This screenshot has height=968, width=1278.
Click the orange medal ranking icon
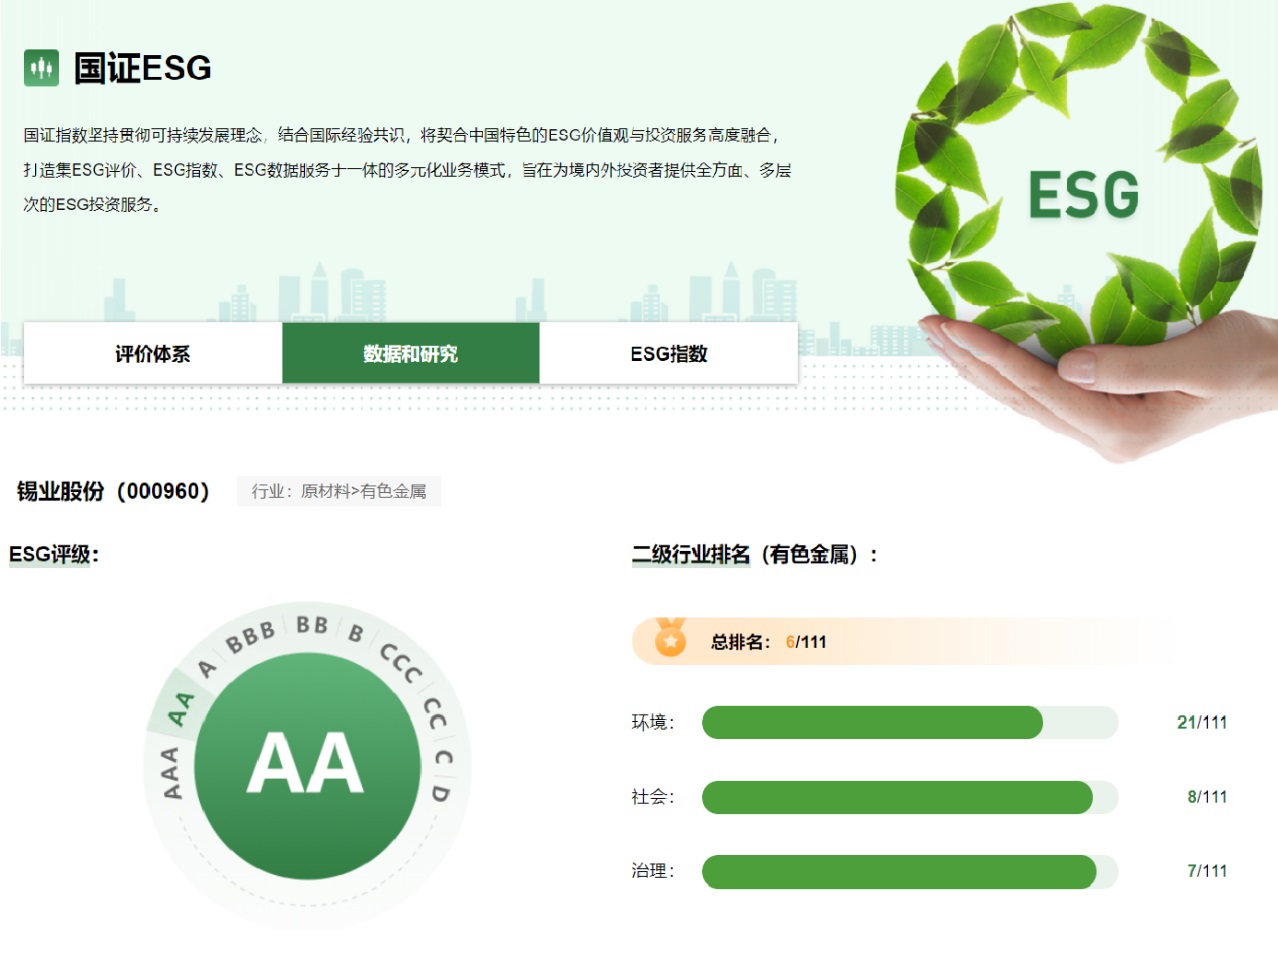tap(670, 640)
